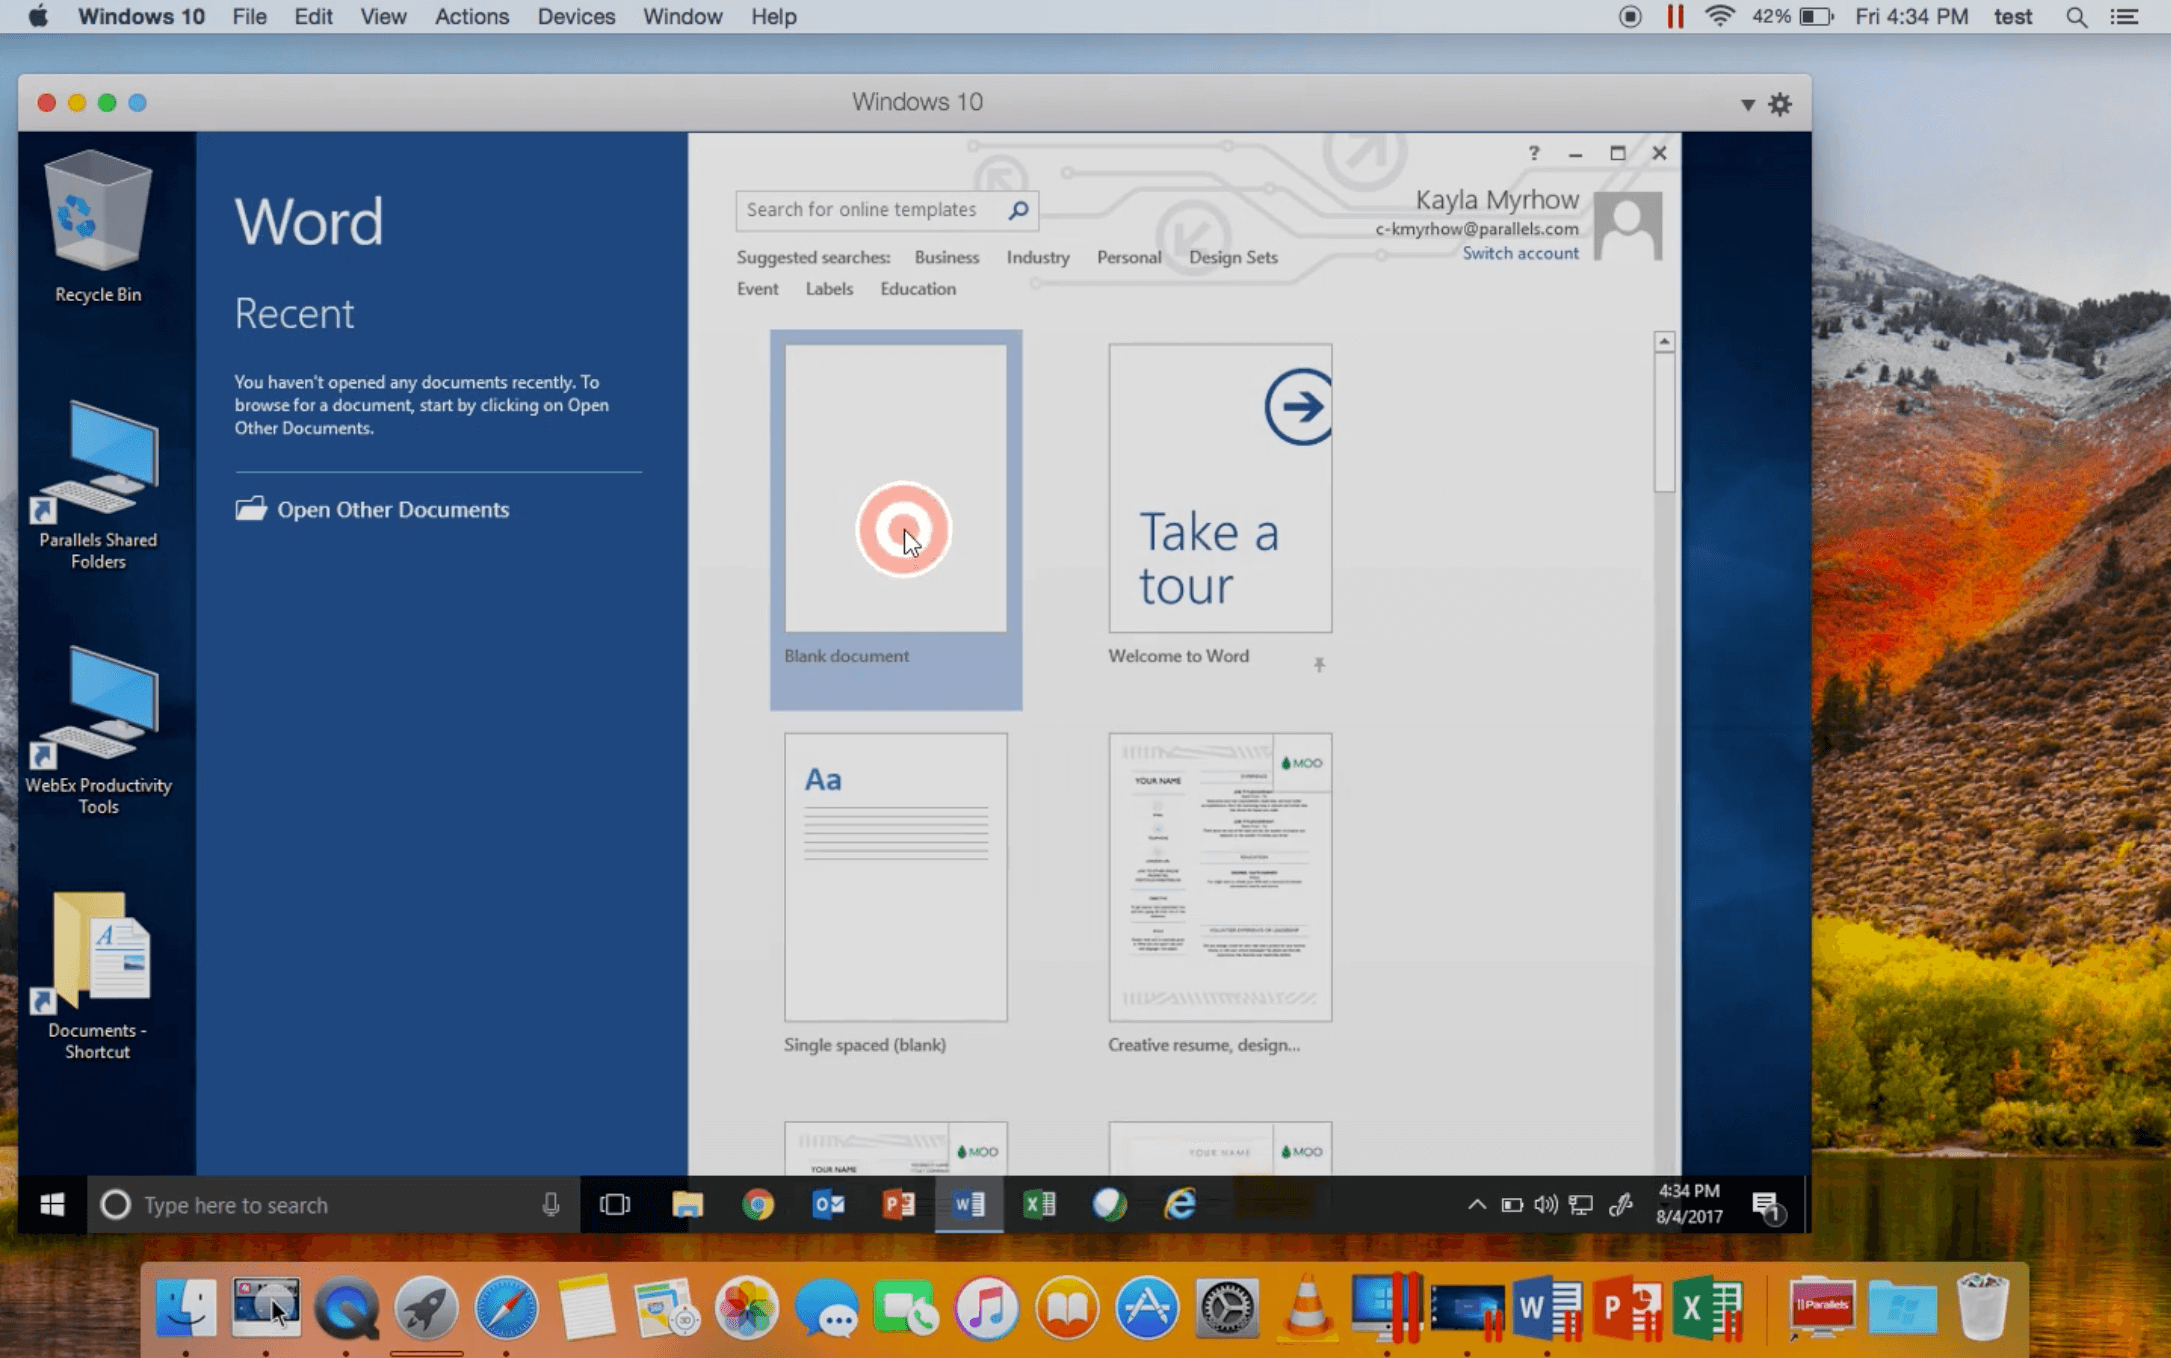Open the Parallels view dropdown triangle in title bar
The image size is (2171, 1358).
coord(1747,104)
